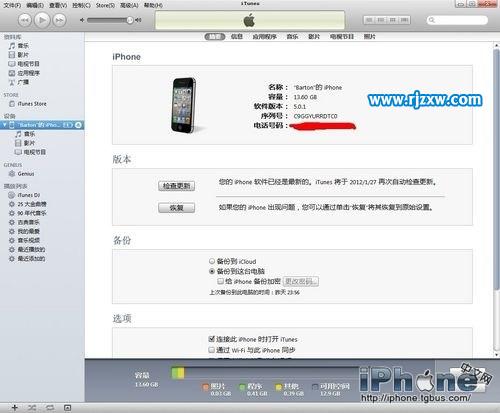Open library 电视节目 with the TV icon
Image resolution: width=500 pixels, height=413 pixels.
click(x=24, y=64)
